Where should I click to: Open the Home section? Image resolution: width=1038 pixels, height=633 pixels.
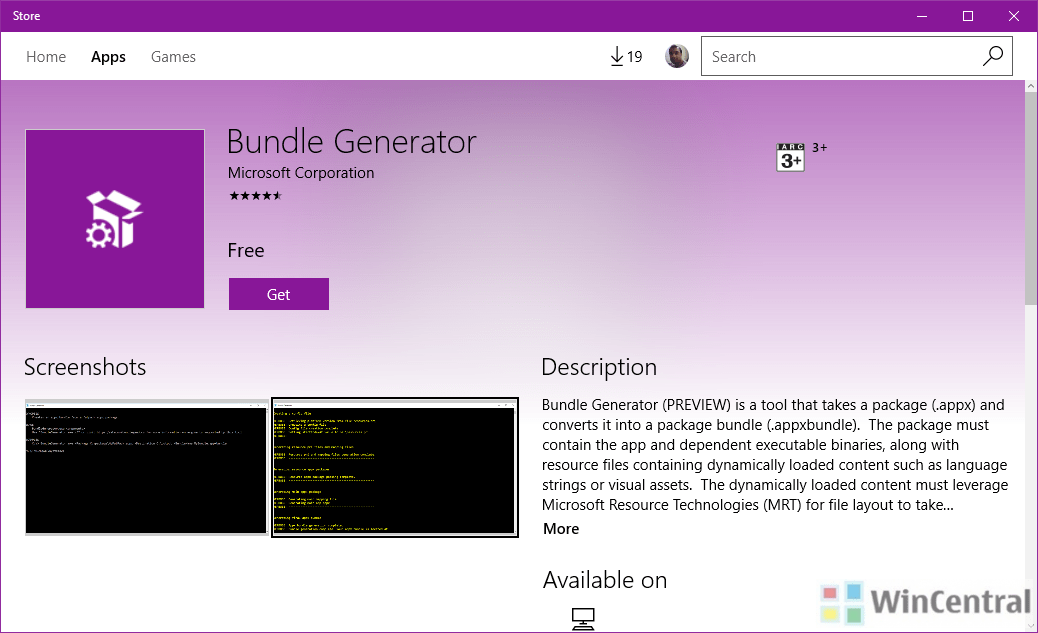[x=46, y=56]
